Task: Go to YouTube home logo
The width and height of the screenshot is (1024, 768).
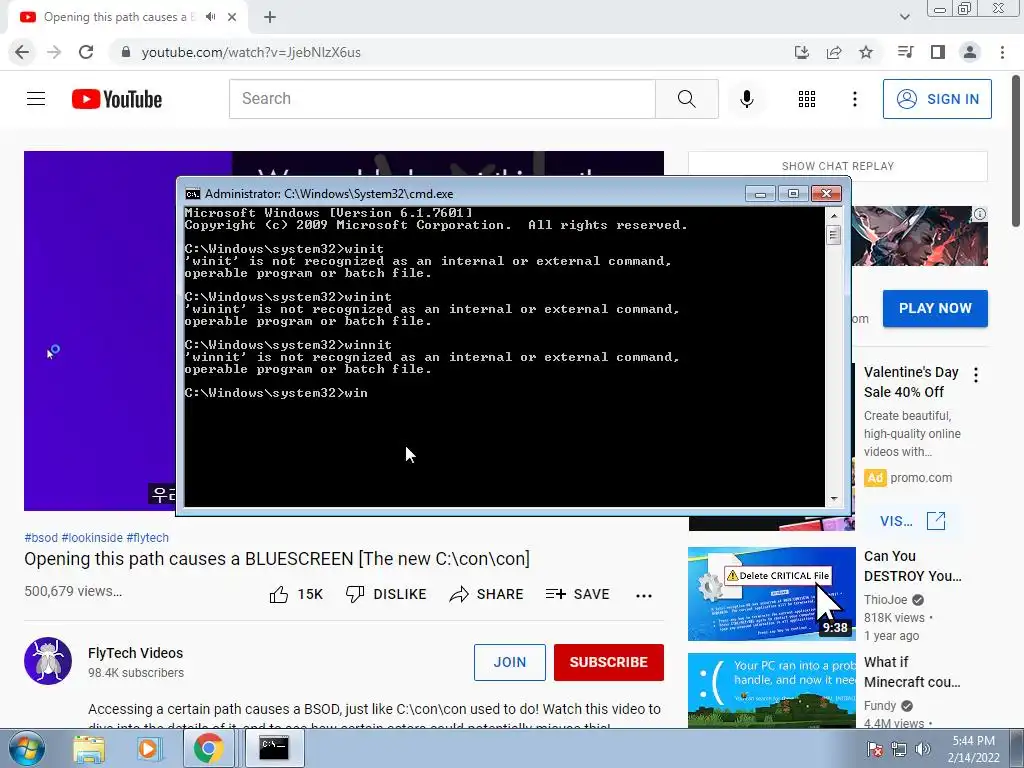Action: (117, 99)
